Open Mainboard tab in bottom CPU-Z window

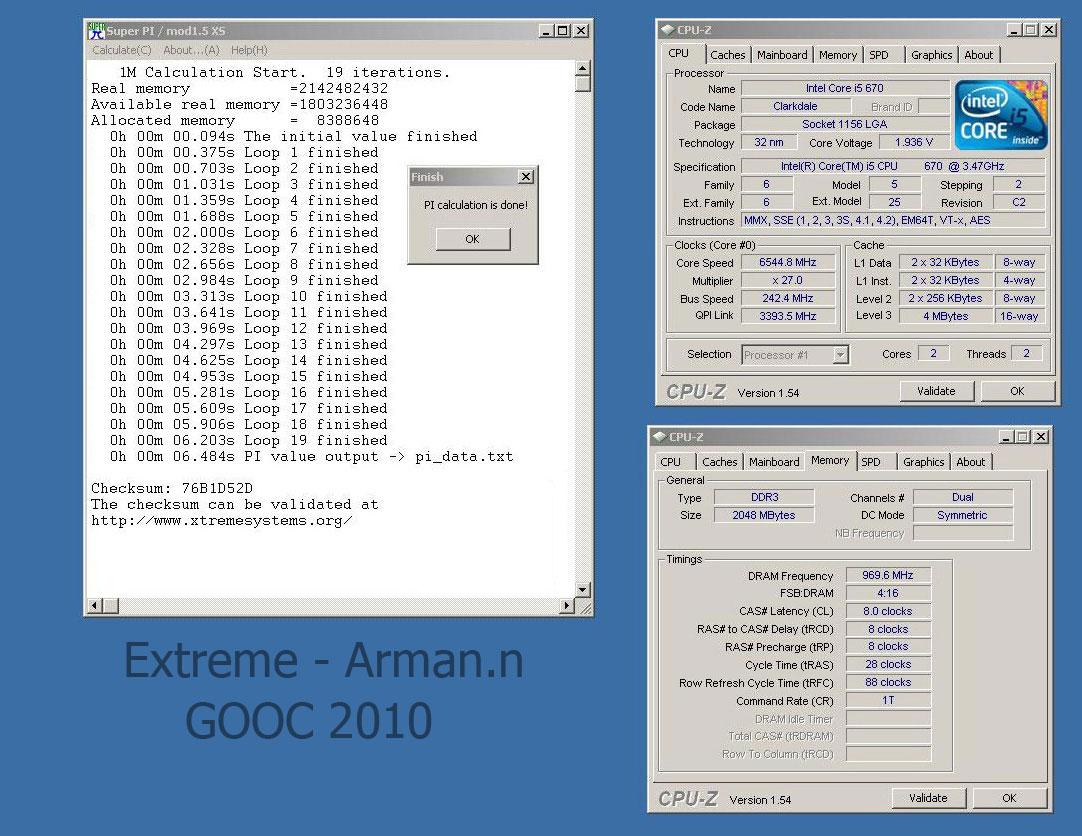coord(774,461)
